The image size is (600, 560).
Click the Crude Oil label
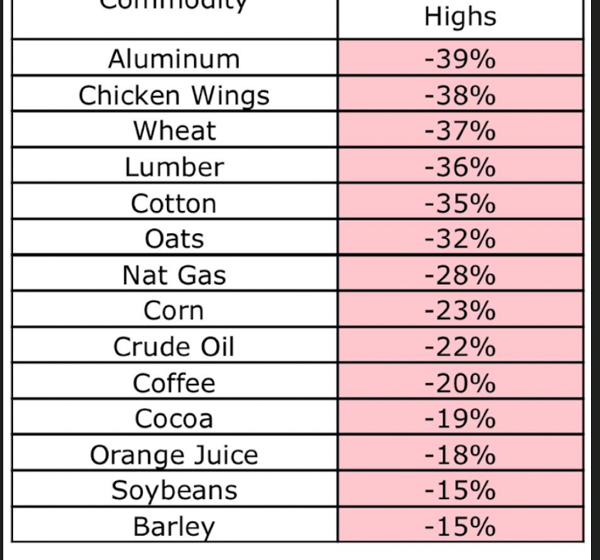pos(174,346)
